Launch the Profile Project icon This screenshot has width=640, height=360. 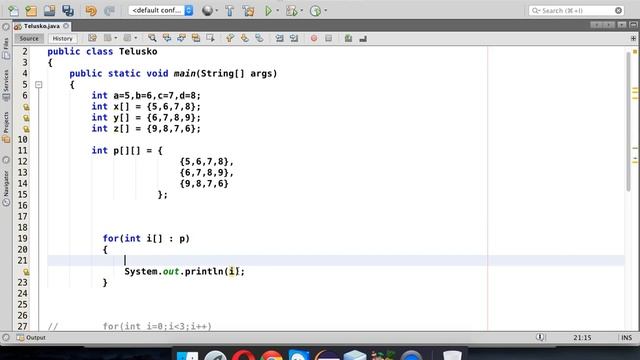315,11
